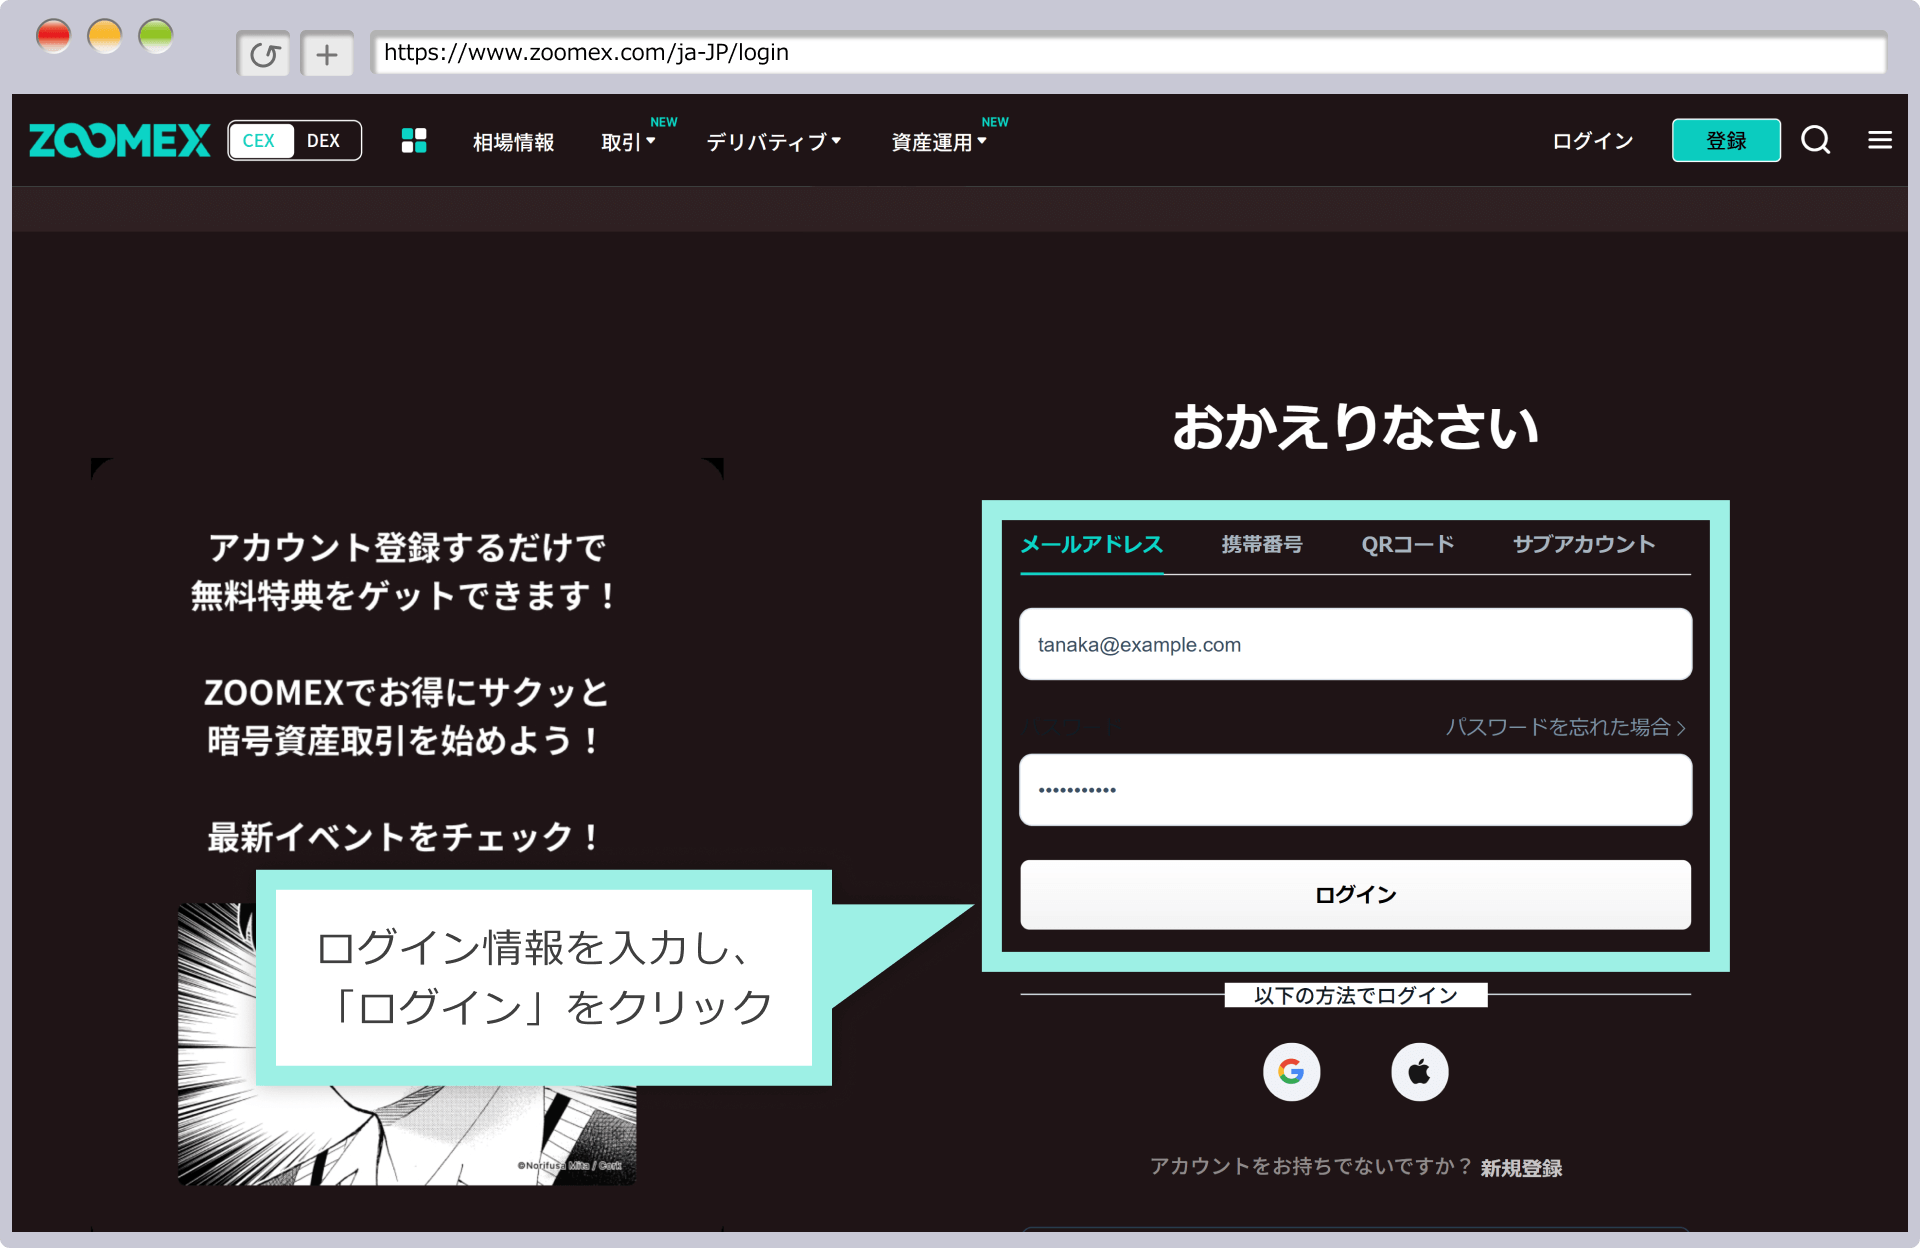Select the QRコード login tab
The height and width of the screenshot is (1248, 1920).
tap(1408, 545)
